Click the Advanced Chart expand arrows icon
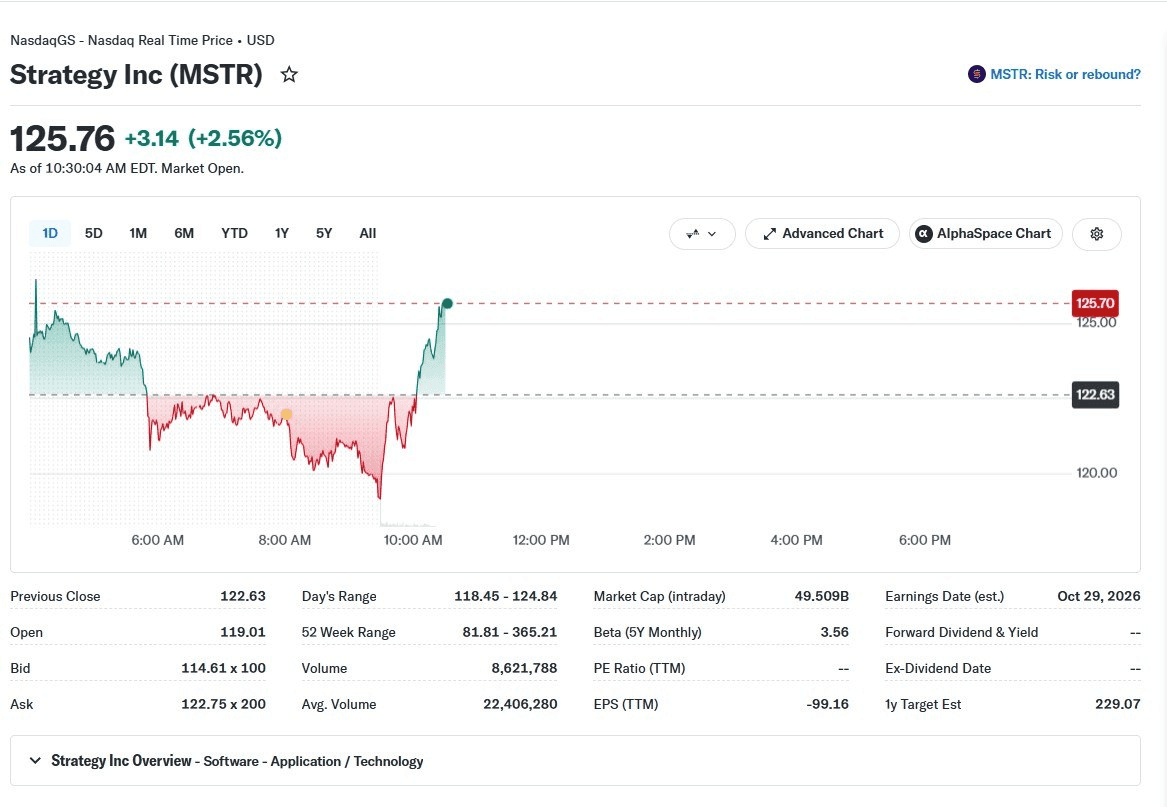Viewport: 1167px width, 807px height. 770,234
